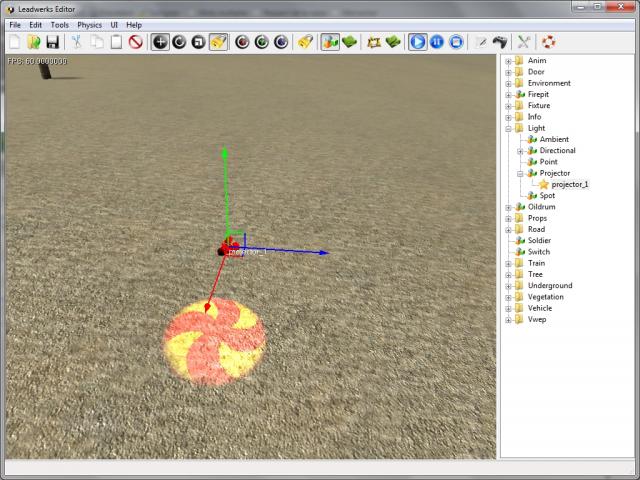Collapse the Light folder node
The height and width of the screenshot is (480, 640).
[508, 128]
